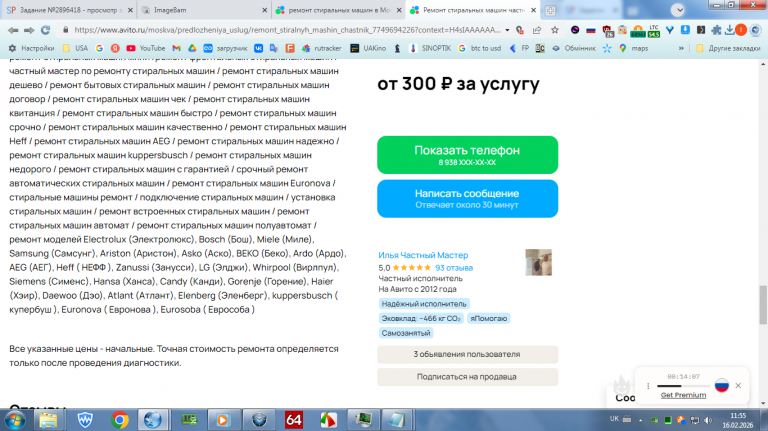768x431 pixels.
Task: Open the USA bookmarks folder
Action: click(x=75, y=48)
